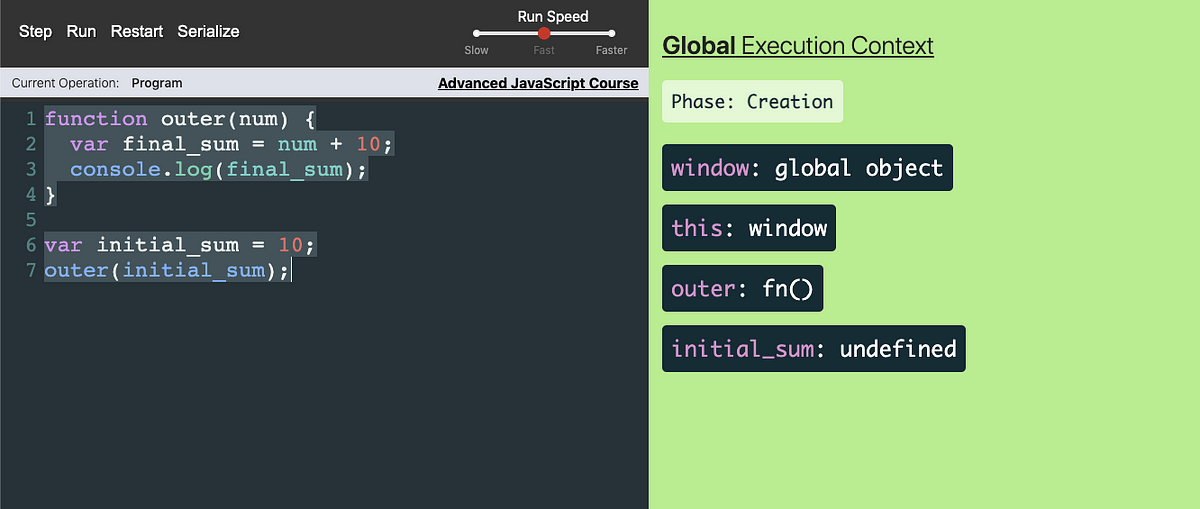Click the 'outer: fn()' entry
The height and width of the screenshot is (509, 1200).
click(x=742, y=288)
